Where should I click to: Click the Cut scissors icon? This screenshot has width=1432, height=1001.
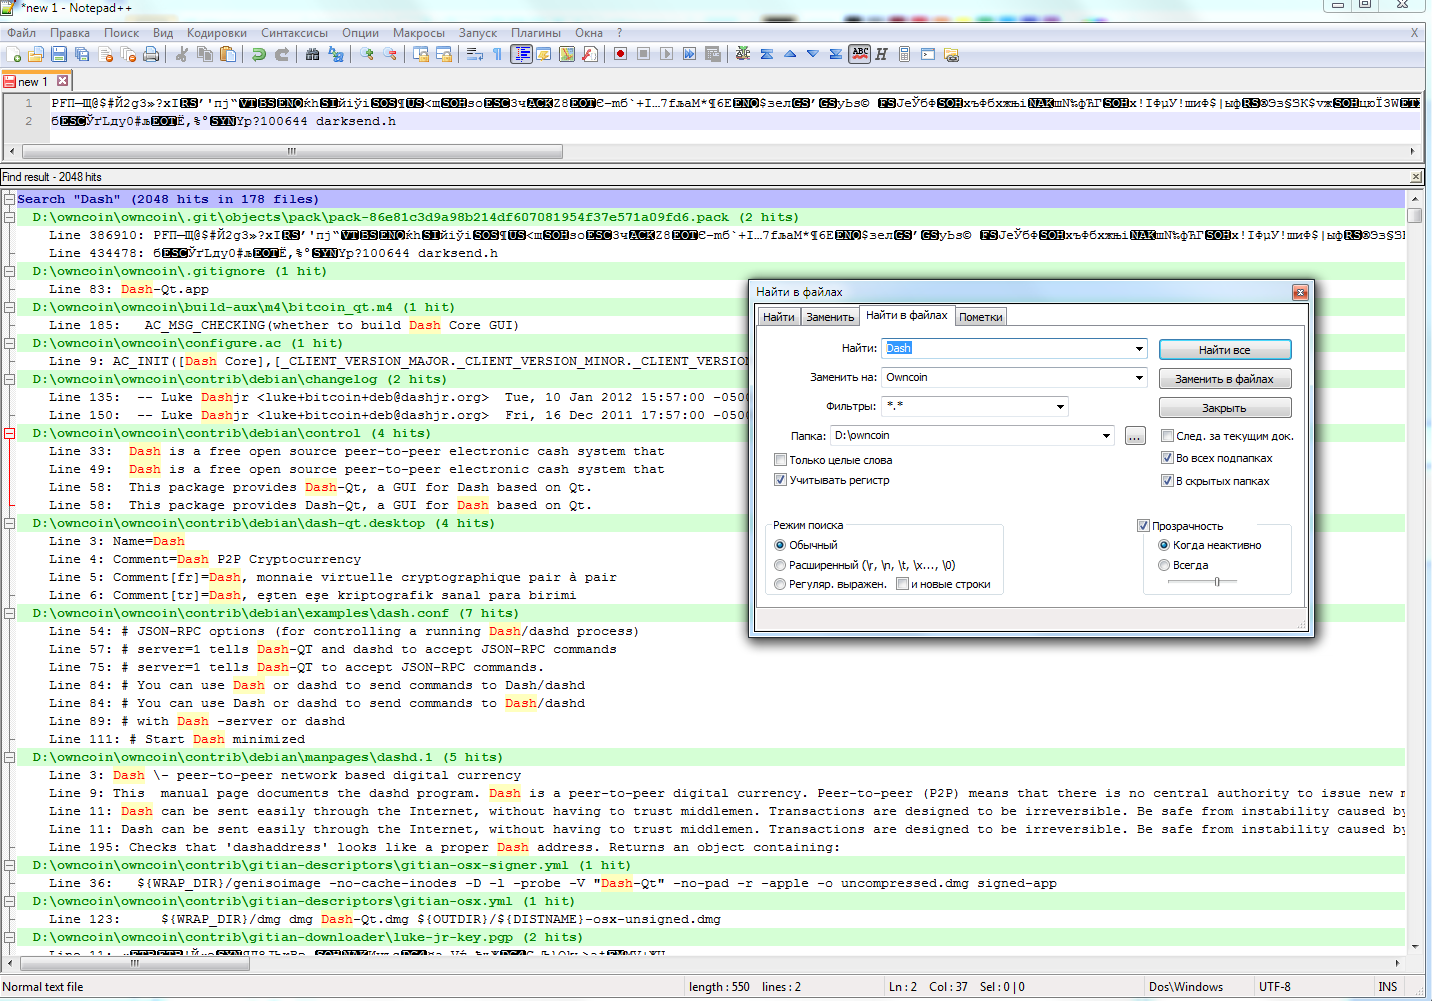tap(182, 54)
